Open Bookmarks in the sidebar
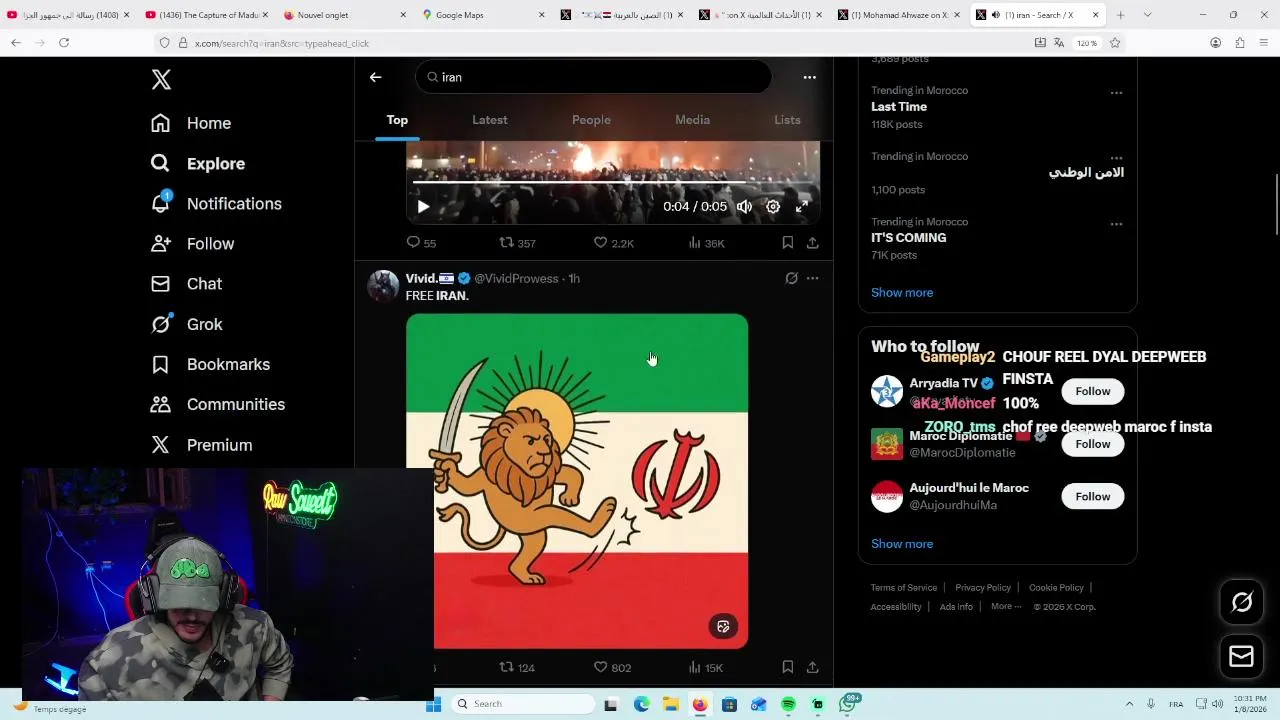Screen dimensions: 1280x720 point(209,364)
